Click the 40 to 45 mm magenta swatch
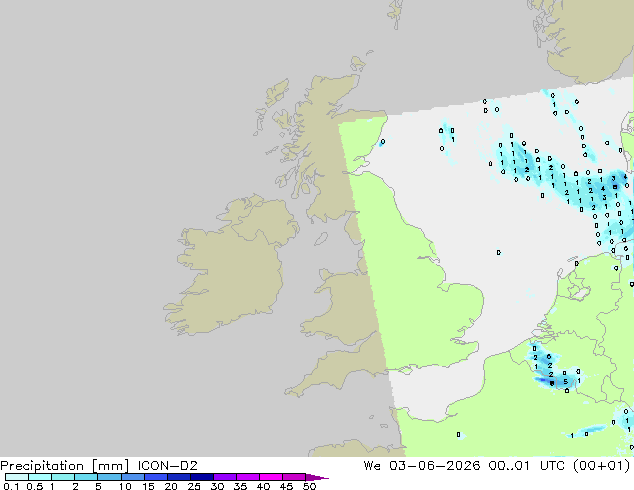The width and height of the screenshot is (634, 490). [271, 477]
